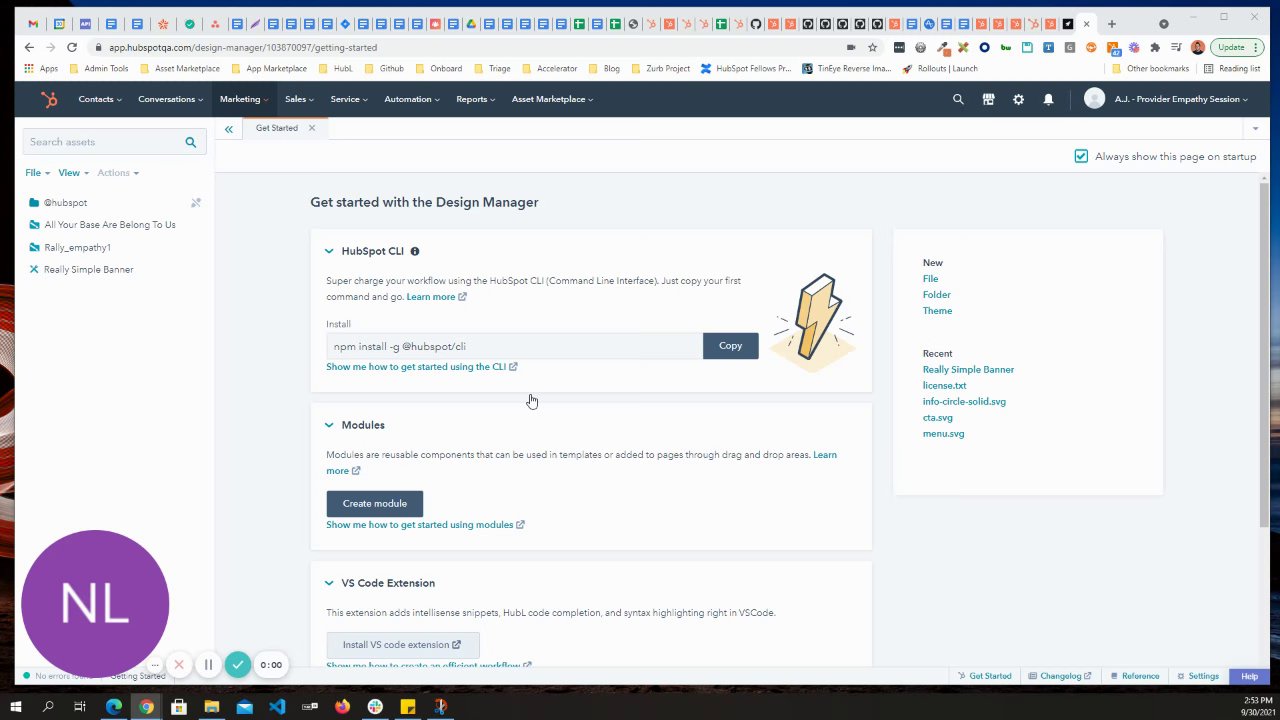This screenshot has width=1280, height=720.
Task: Open the Conversations navigation dropdown
Action: 171,99
